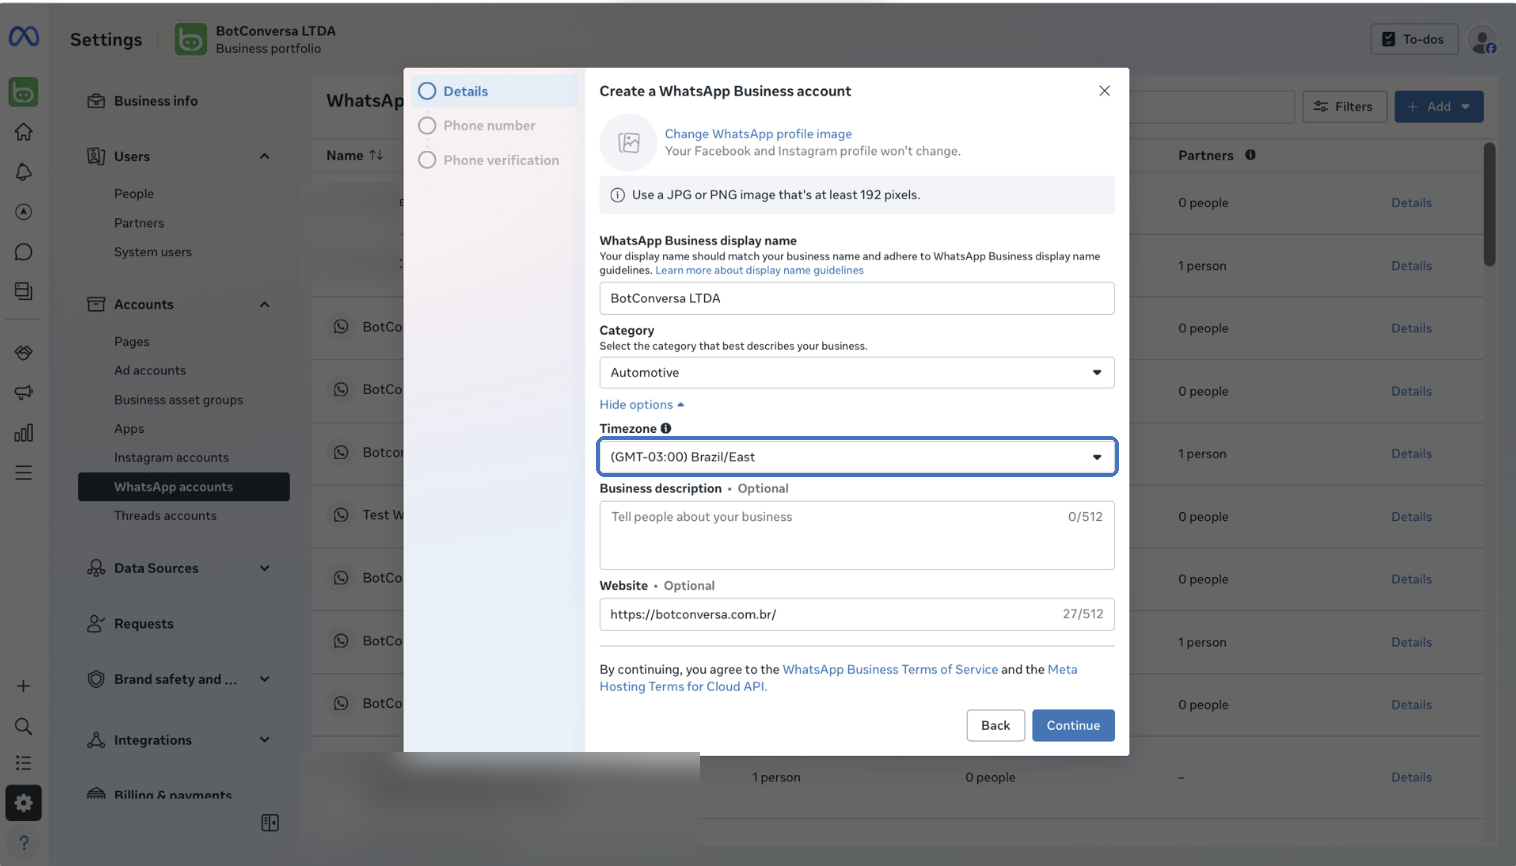Open WhatsApp Business Terms of Service link

(x=890, y=670)
